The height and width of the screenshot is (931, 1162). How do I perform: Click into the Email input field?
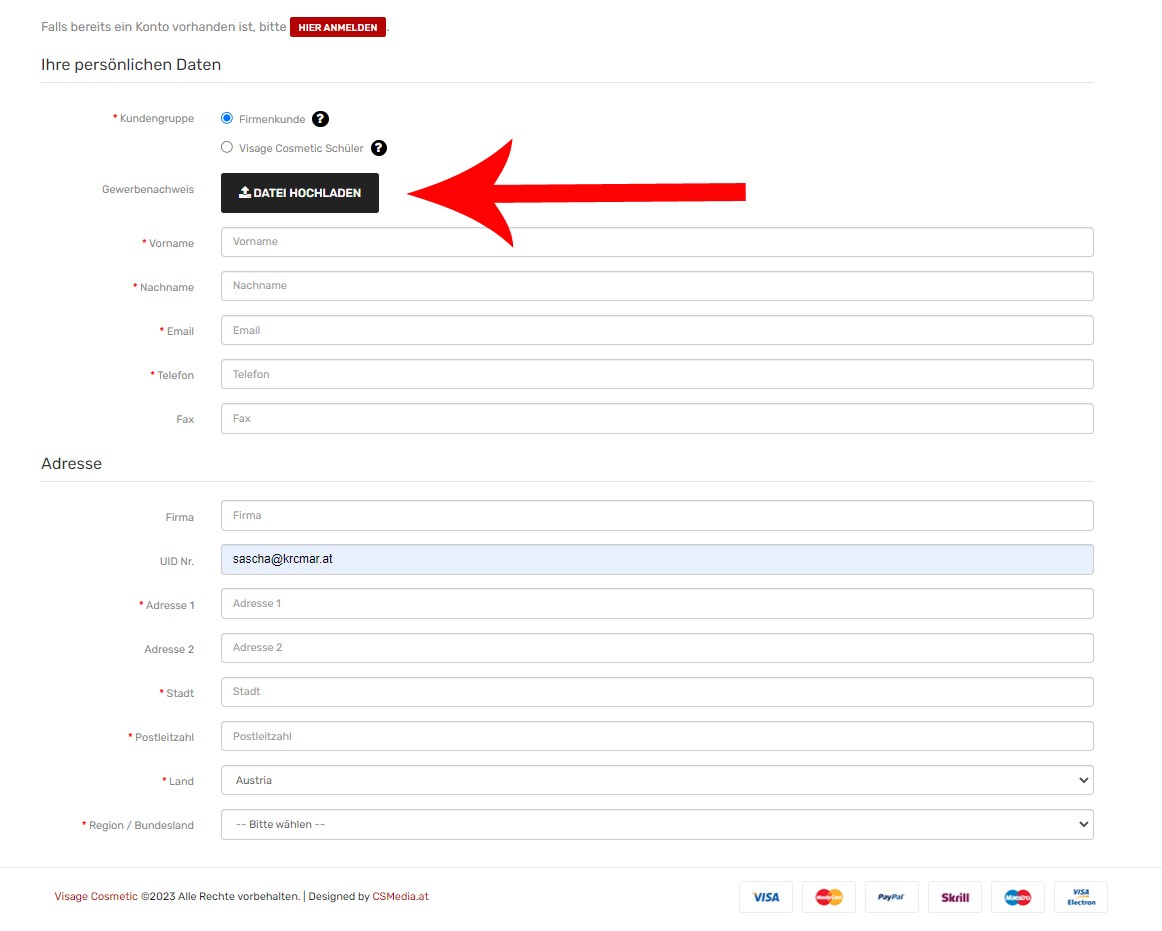pos(656,330)
